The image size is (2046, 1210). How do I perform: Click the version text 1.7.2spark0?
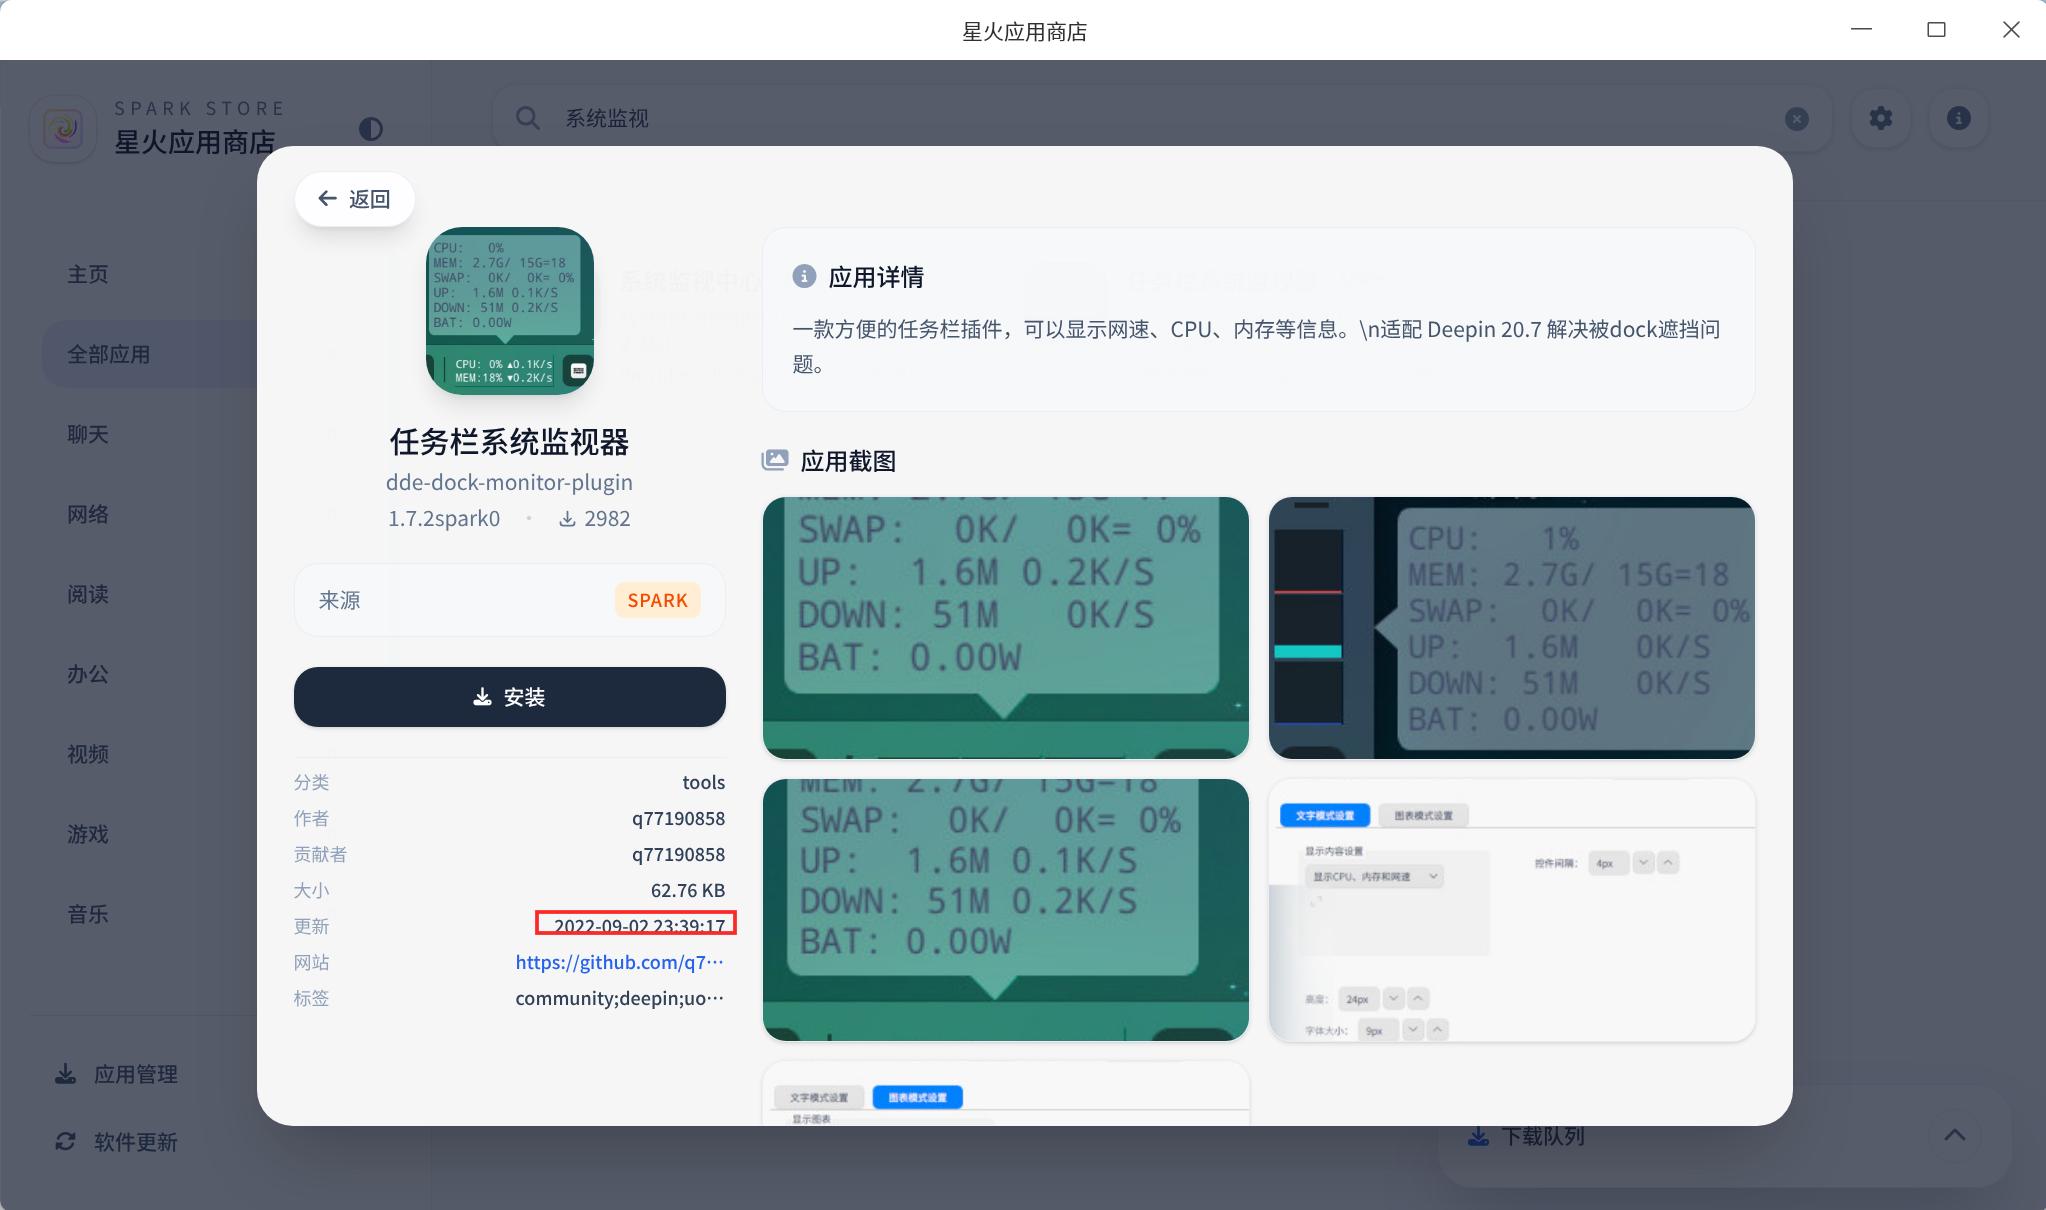point(444,518)
